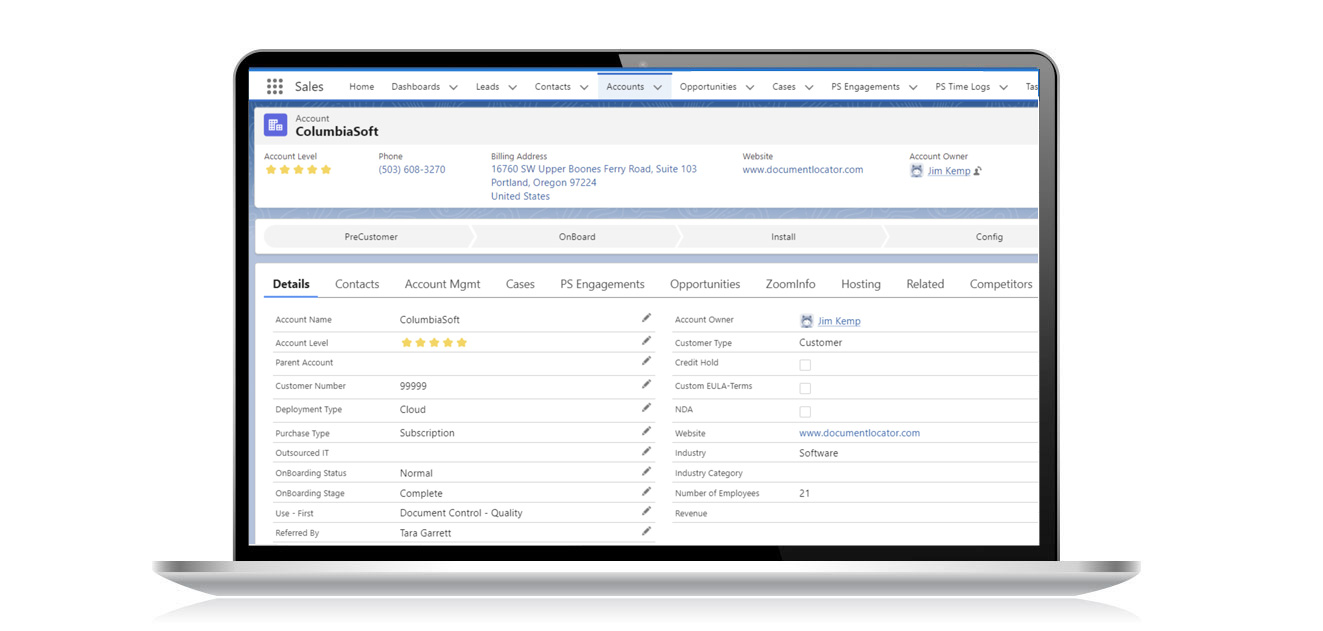1323x631 pixels.
Task: Open the App Launcher grid icon
Action: (274, 87)
